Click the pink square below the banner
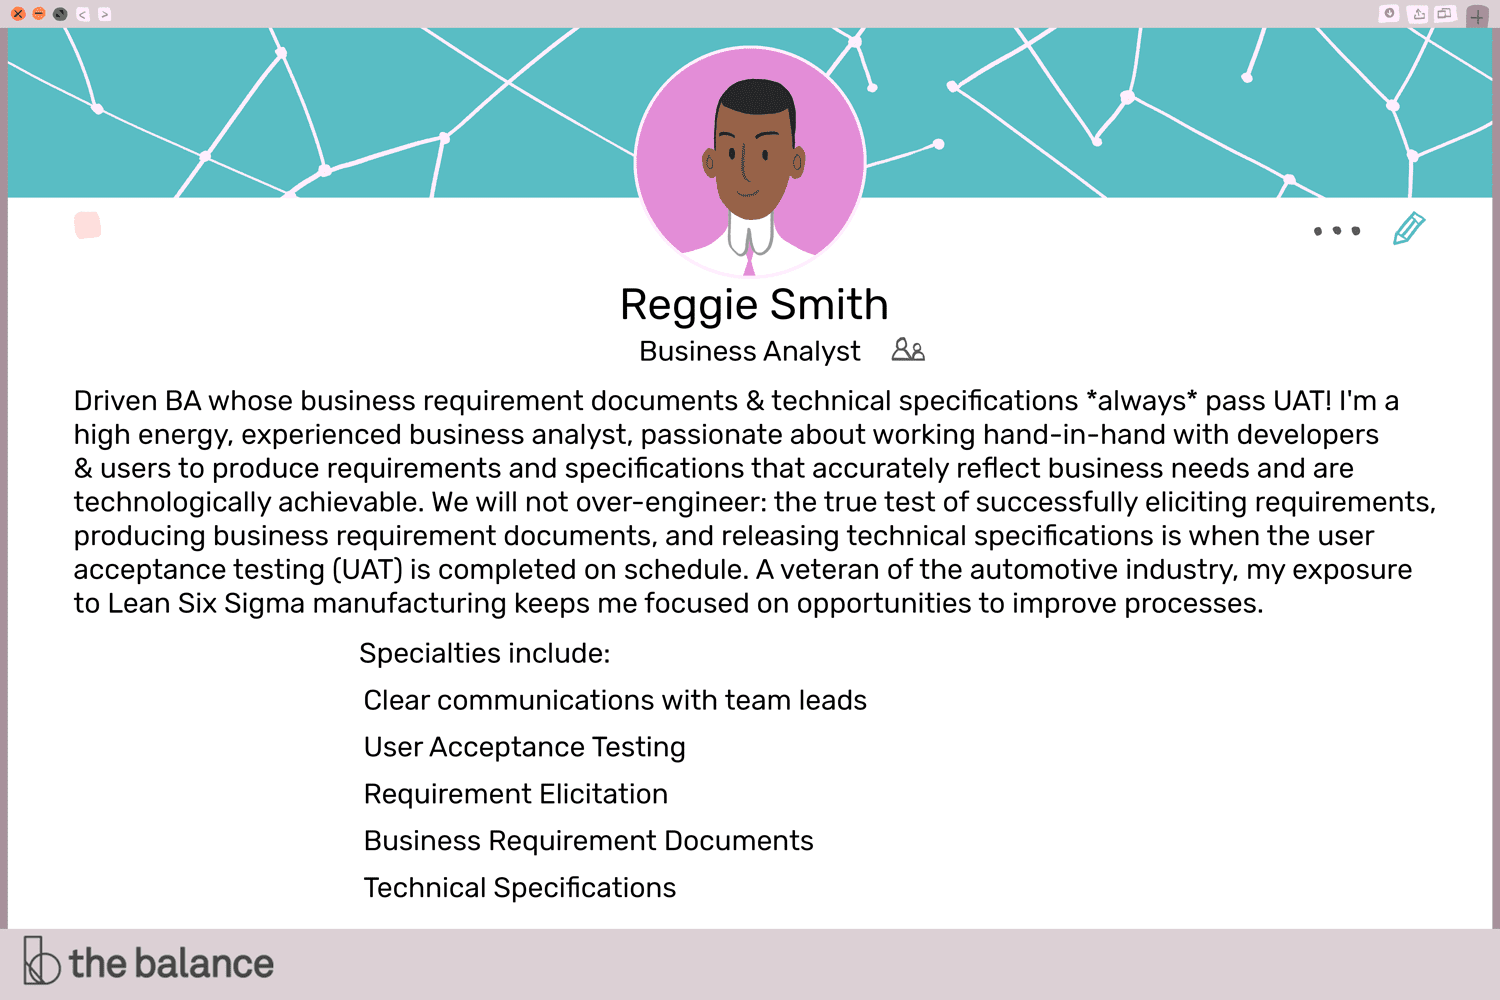 click(x=88, y=225)
